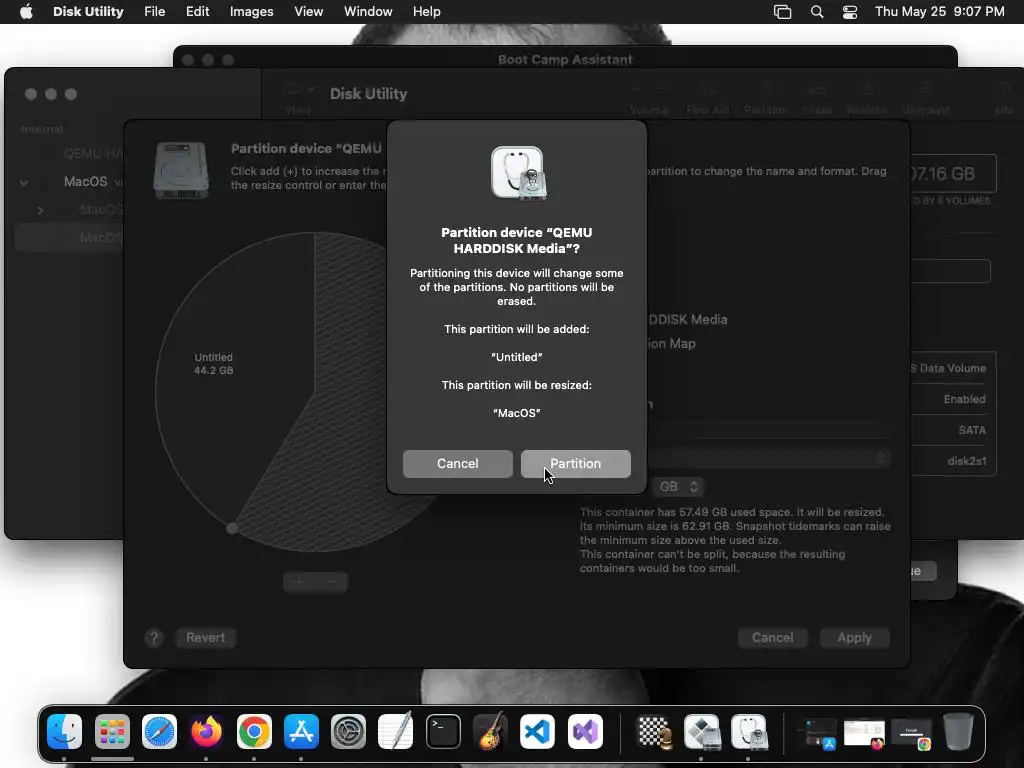Image resolution: width=1024 pixels, height=768 pixels.
Task: Restore the minimized App Store window thumbnail
Action: [x=818, y=734]
